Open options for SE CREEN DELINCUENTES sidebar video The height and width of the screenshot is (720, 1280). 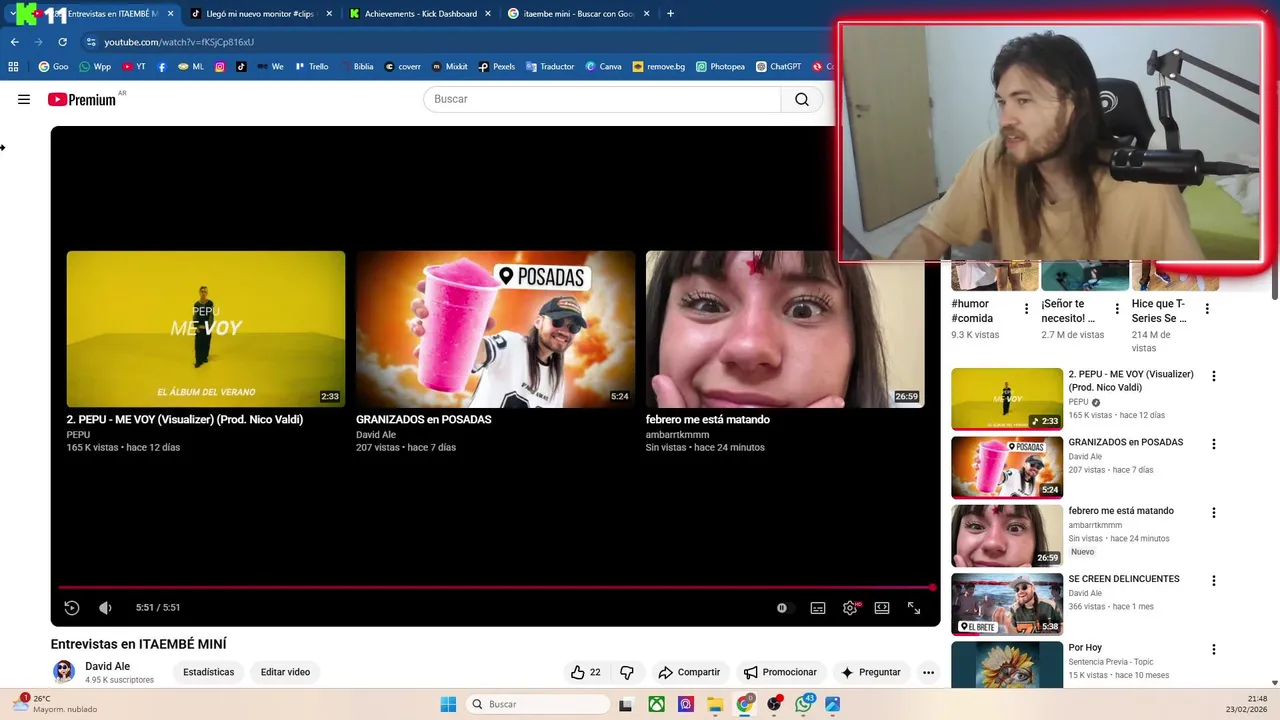point(1214,581)
